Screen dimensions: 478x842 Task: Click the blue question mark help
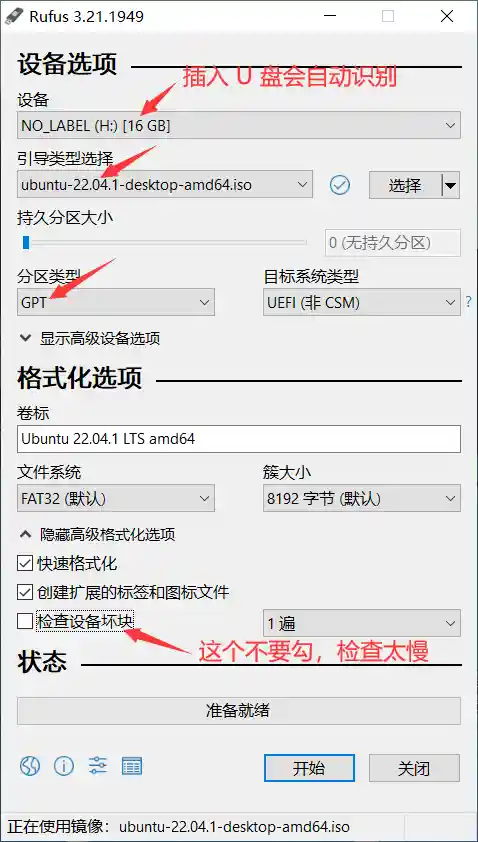click(x=468, y=302)
